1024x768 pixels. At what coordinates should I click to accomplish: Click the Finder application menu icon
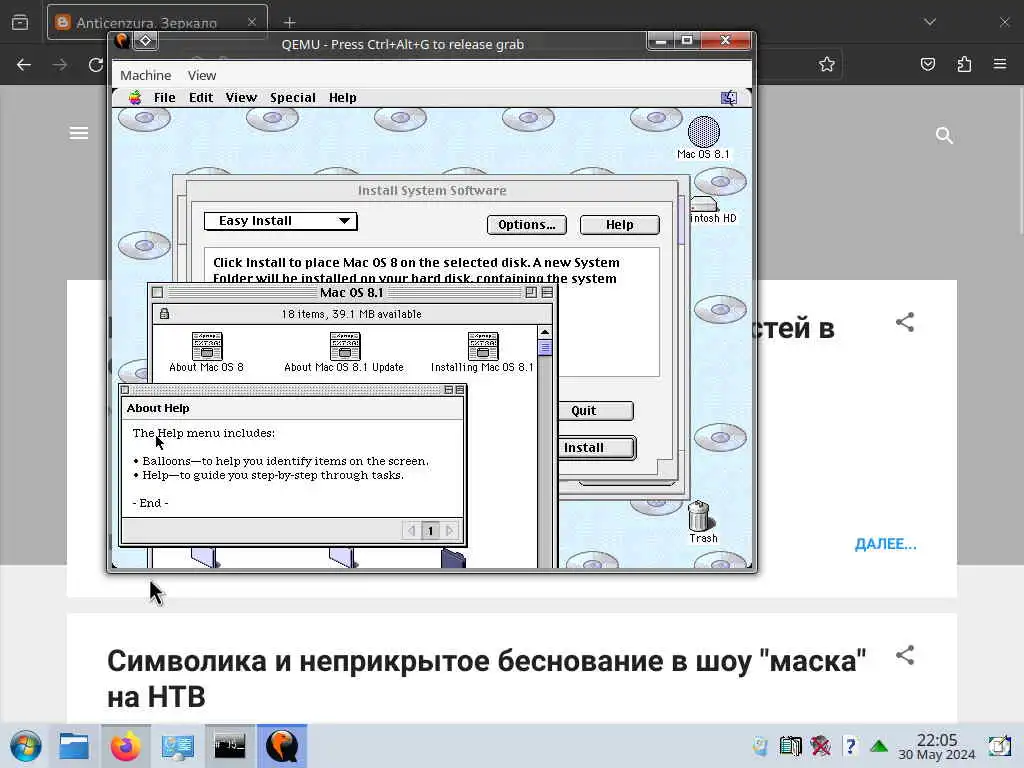tap(729, 98)
